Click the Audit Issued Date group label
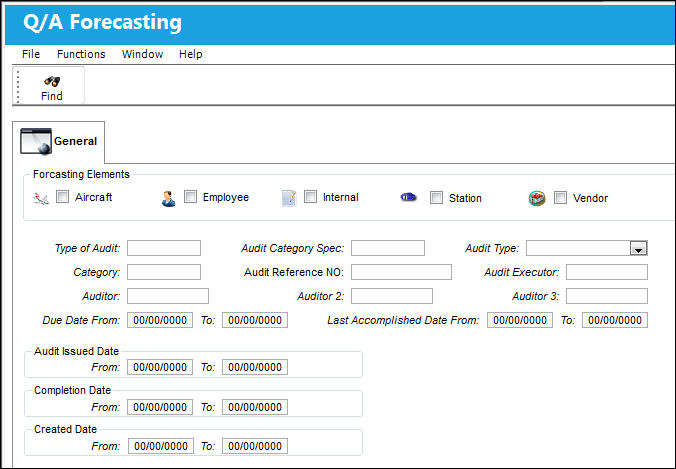 pos(76,351)
